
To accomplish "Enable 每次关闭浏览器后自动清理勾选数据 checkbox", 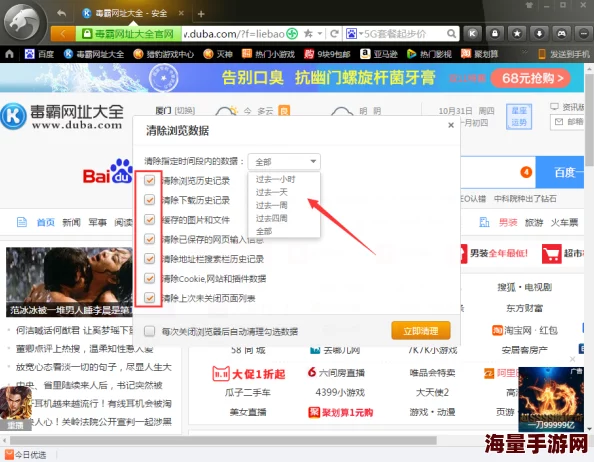I will pyautogui.click(x=150, y=331).
